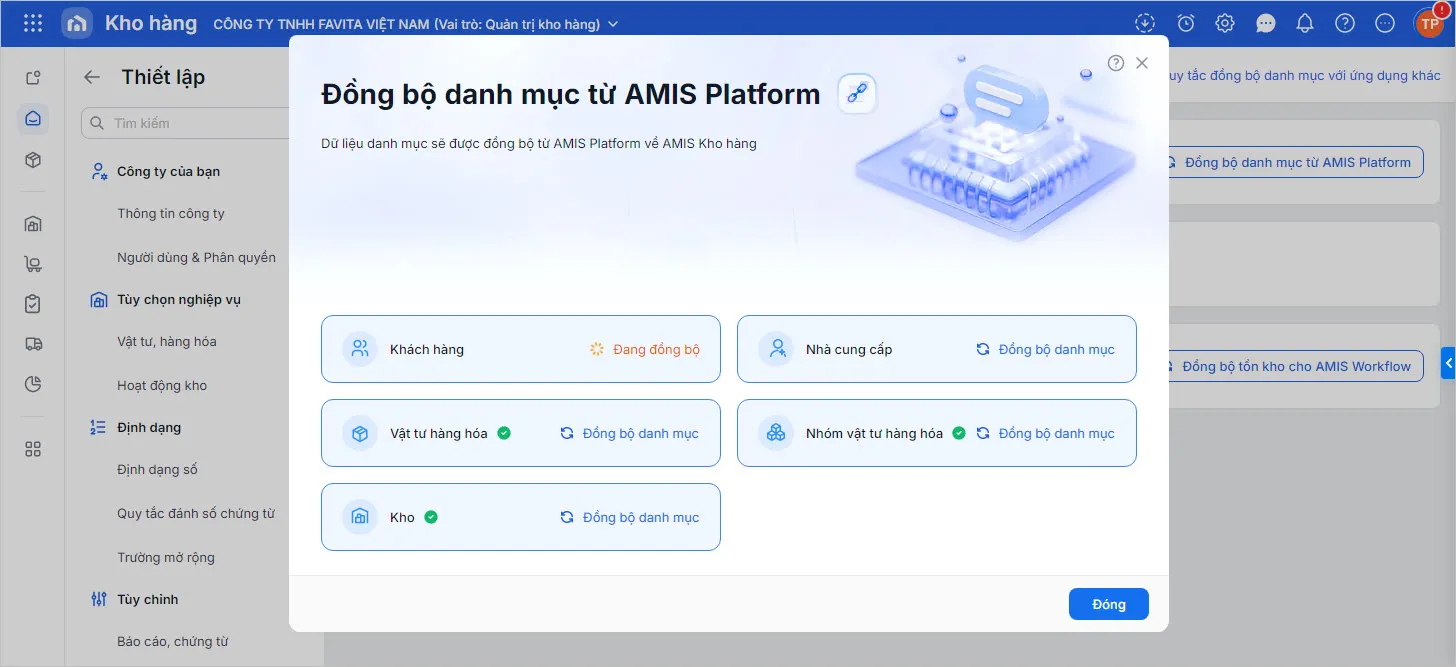1456x667 pixels.
Task: Select Tùy chỉnh section header
Action: click(x=147, y=599)
